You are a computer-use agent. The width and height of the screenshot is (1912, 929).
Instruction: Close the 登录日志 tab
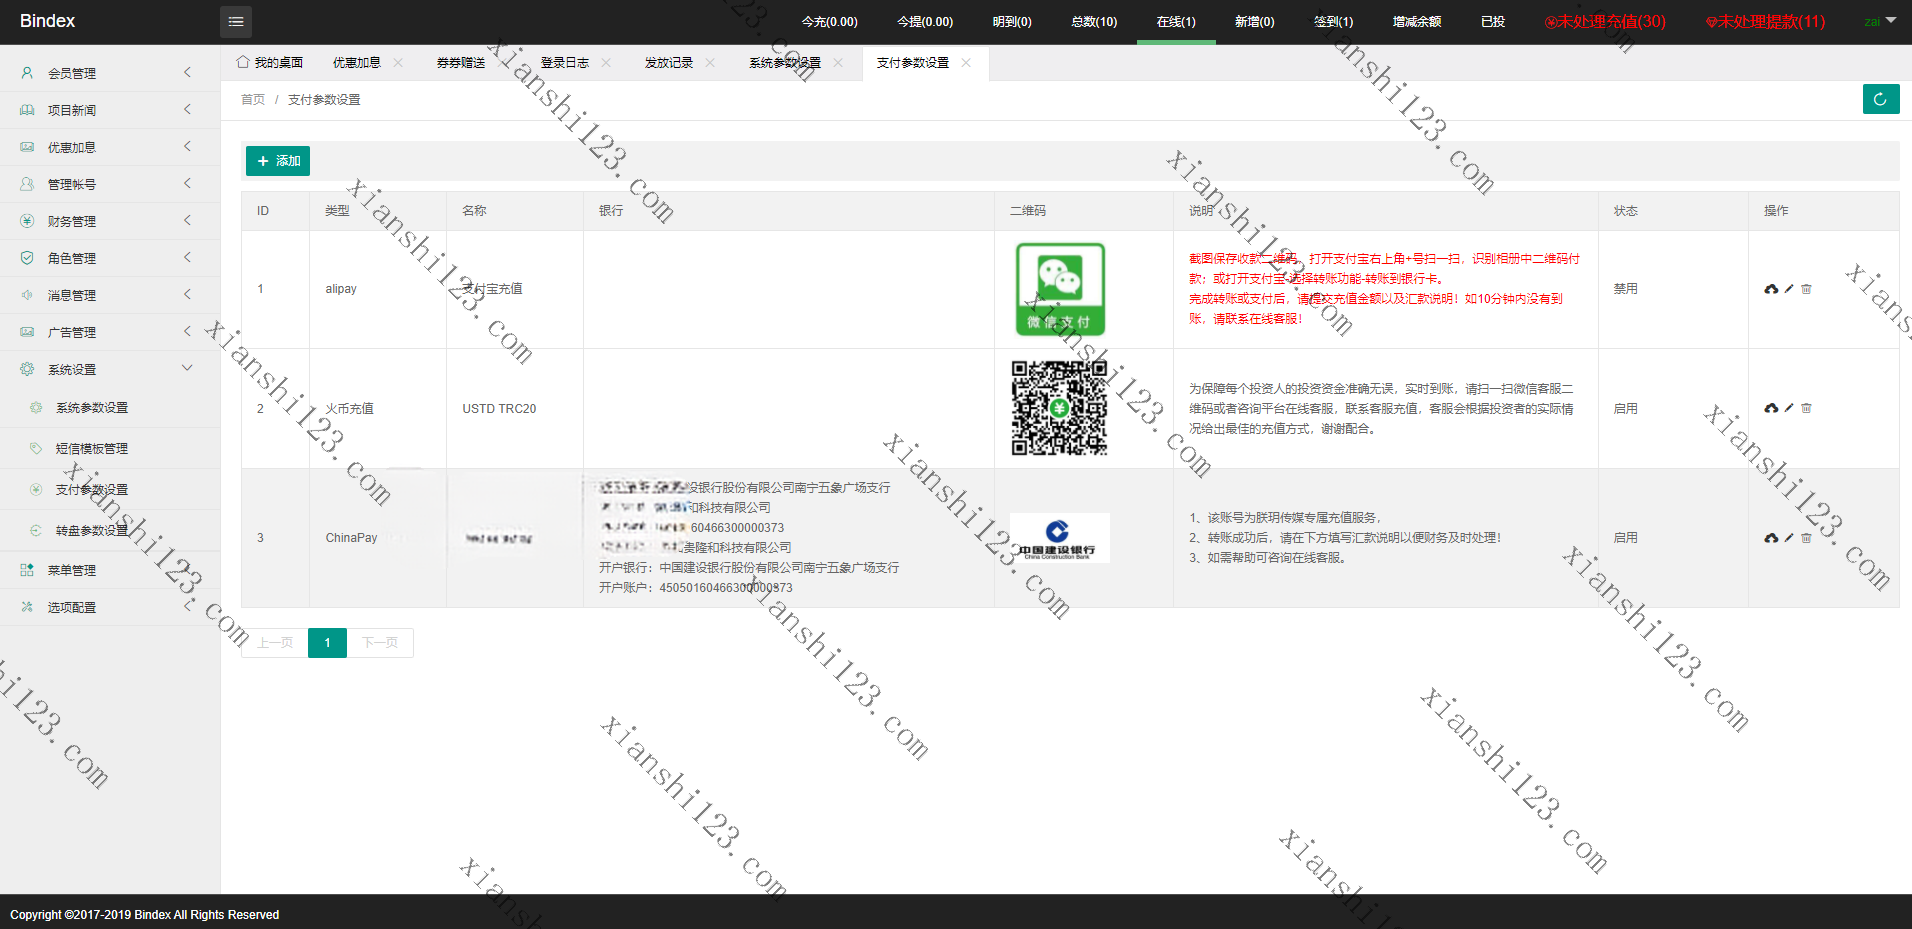coord(606,62)
